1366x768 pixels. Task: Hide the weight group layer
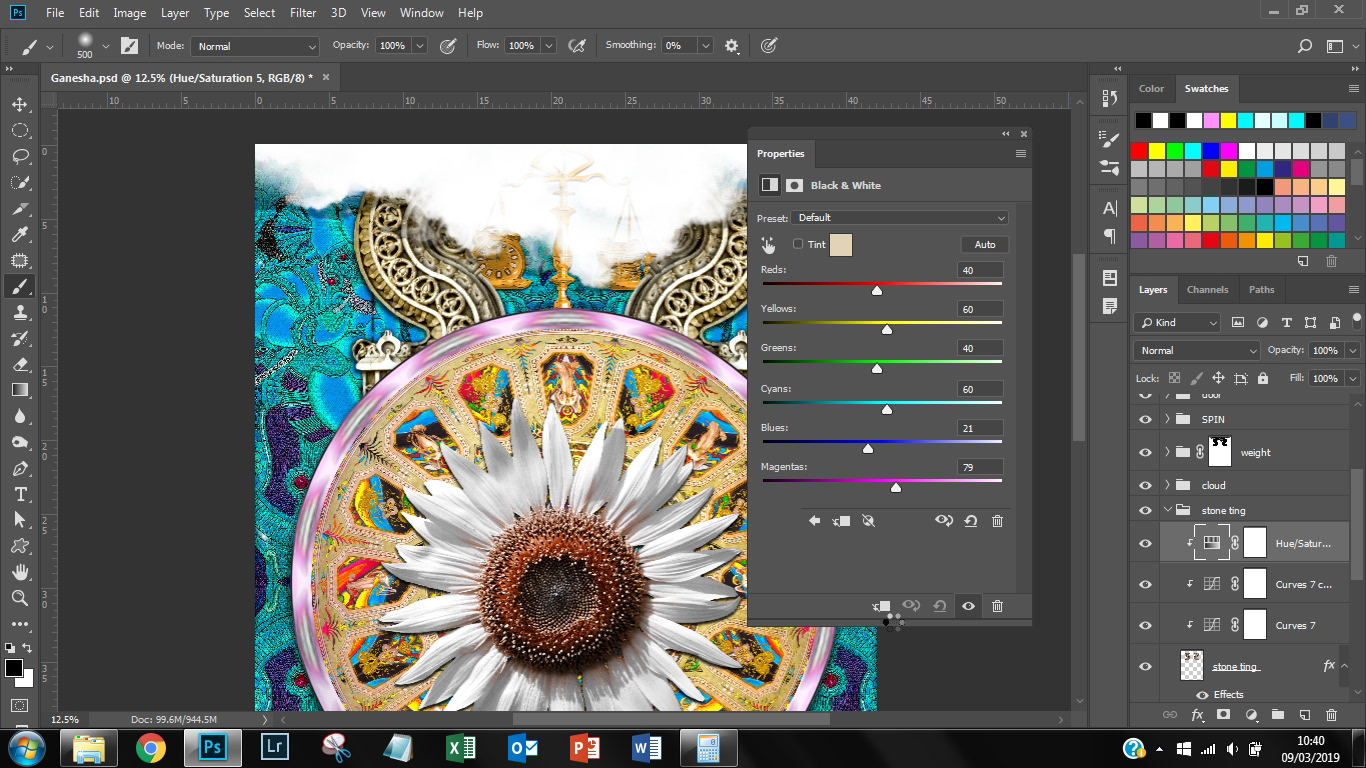pos(1146,452)
